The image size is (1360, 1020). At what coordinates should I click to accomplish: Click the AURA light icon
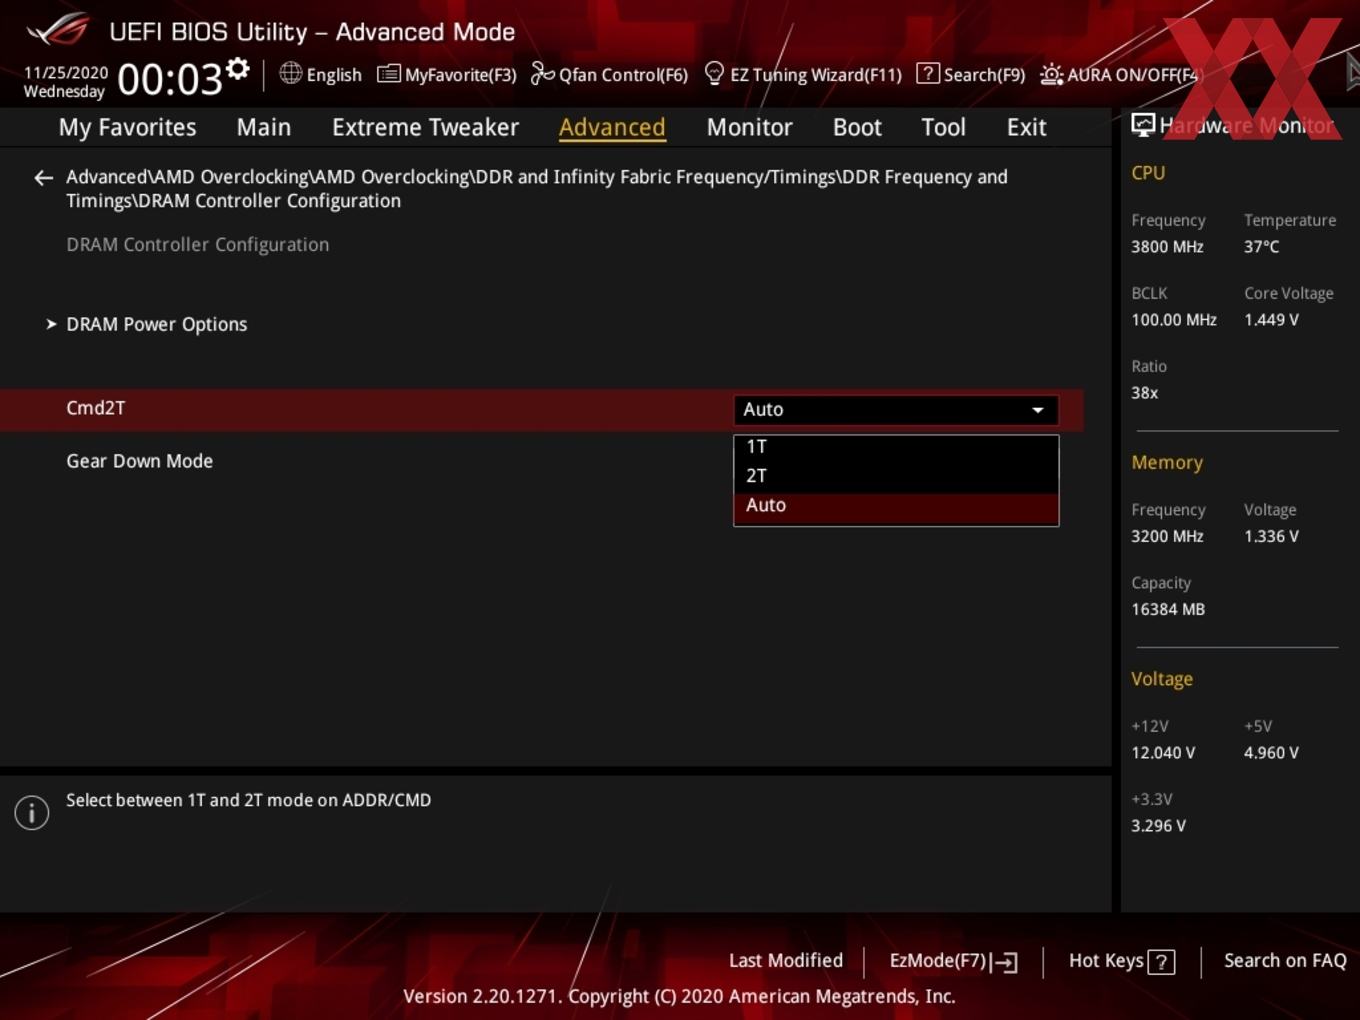pyautogui.click(x=1051, y=74)
